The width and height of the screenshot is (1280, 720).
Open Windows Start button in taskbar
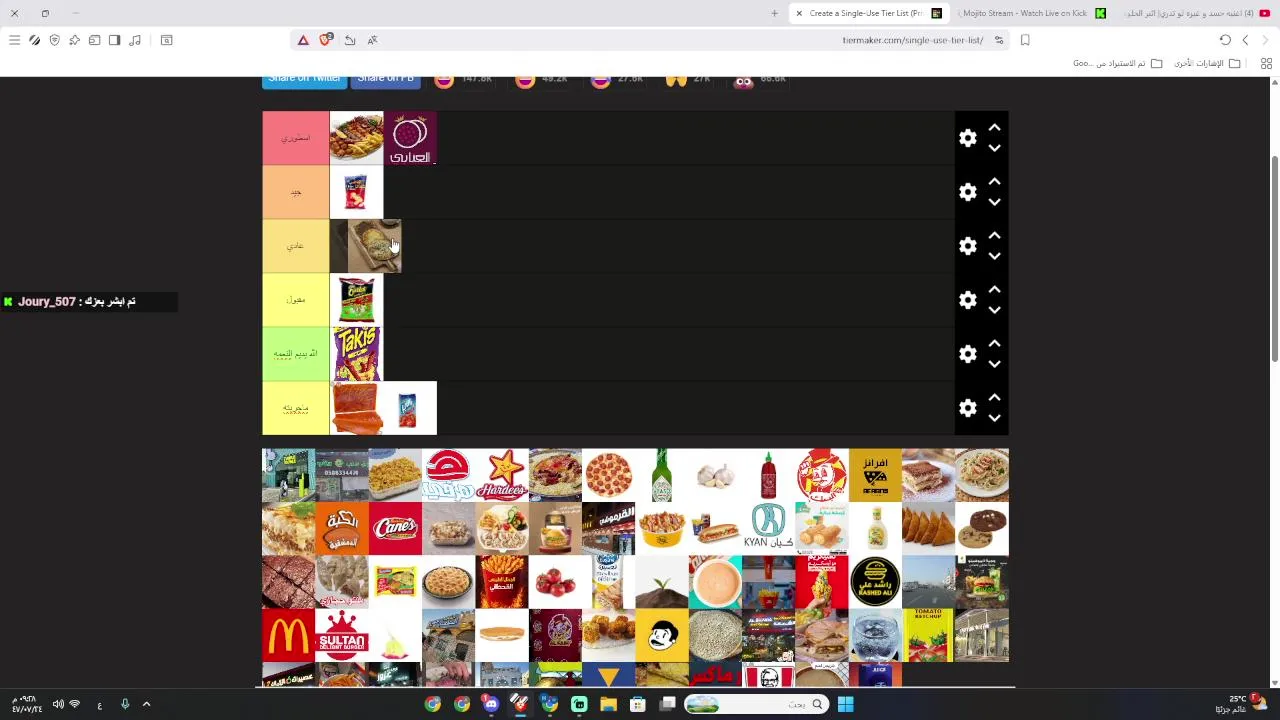(x=845, y=704)
